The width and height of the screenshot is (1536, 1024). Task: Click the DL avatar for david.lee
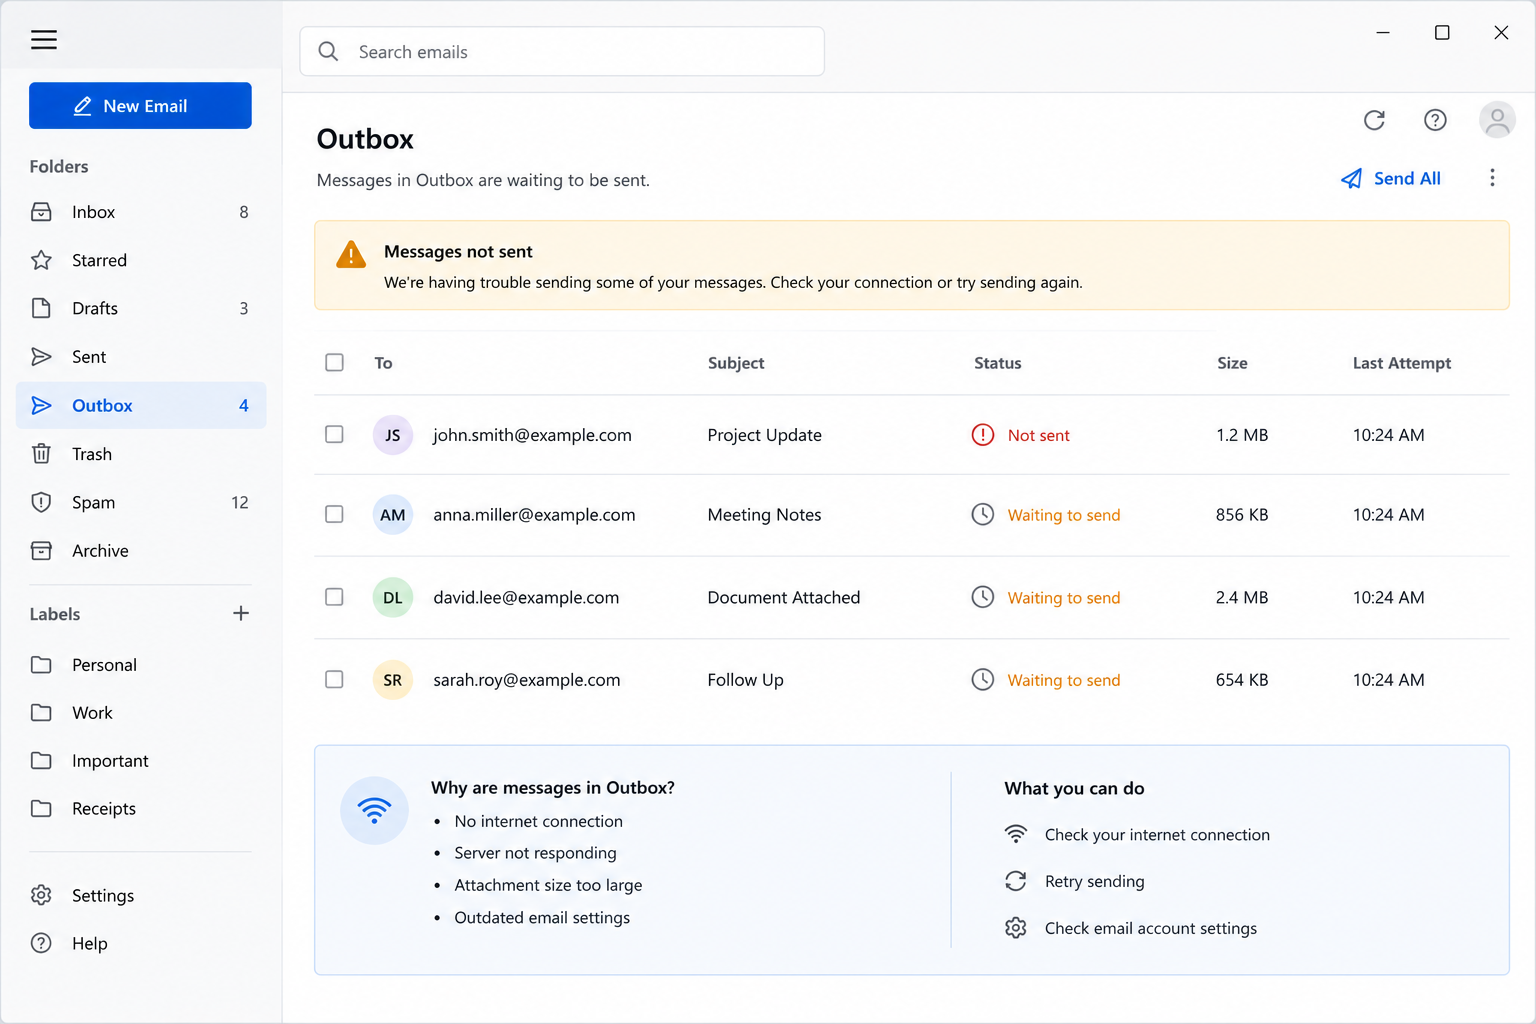click(x=393, y=598)
